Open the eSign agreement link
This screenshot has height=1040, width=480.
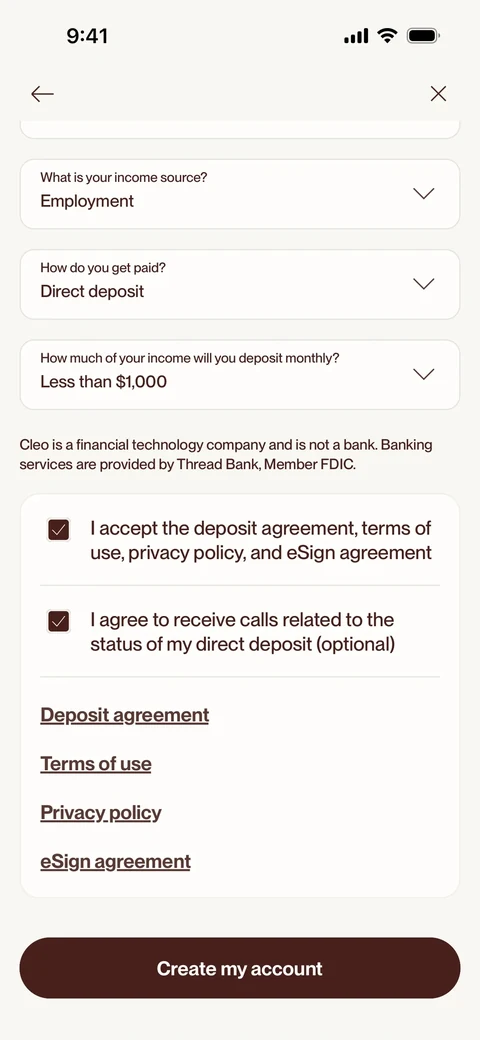(x=115, y=862)
